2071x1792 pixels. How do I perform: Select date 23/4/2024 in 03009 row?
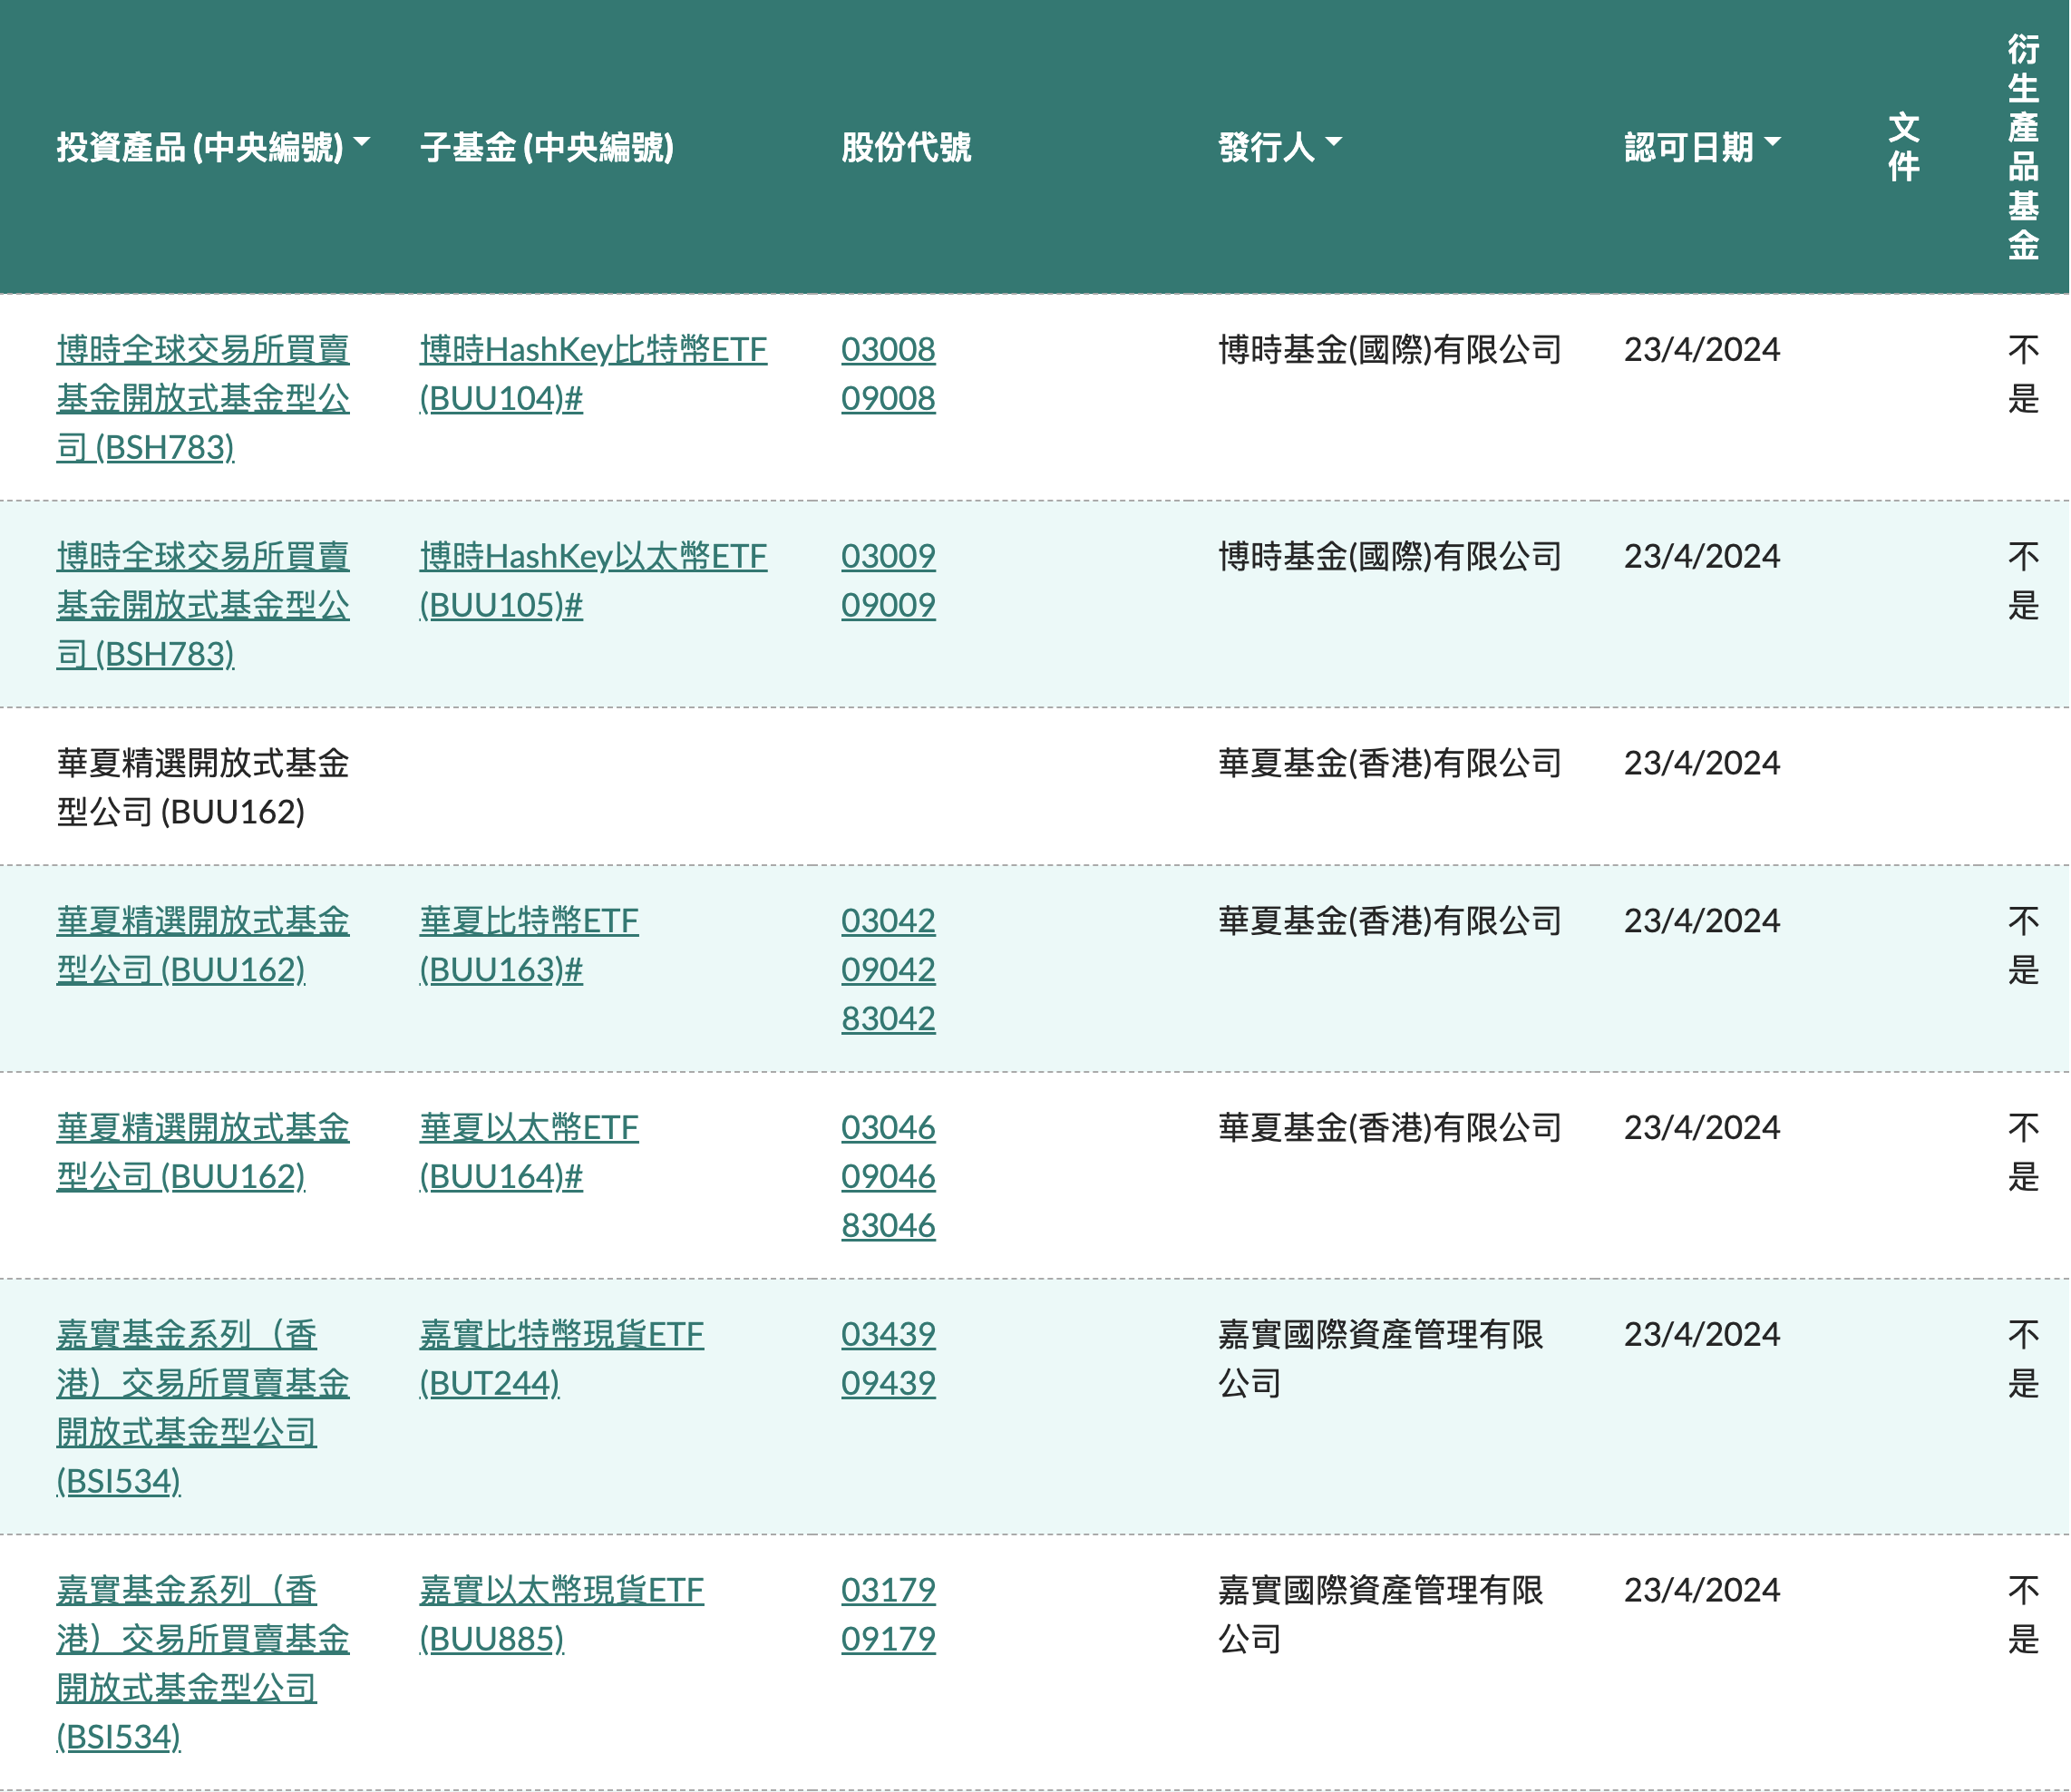tap(1702, 557)
